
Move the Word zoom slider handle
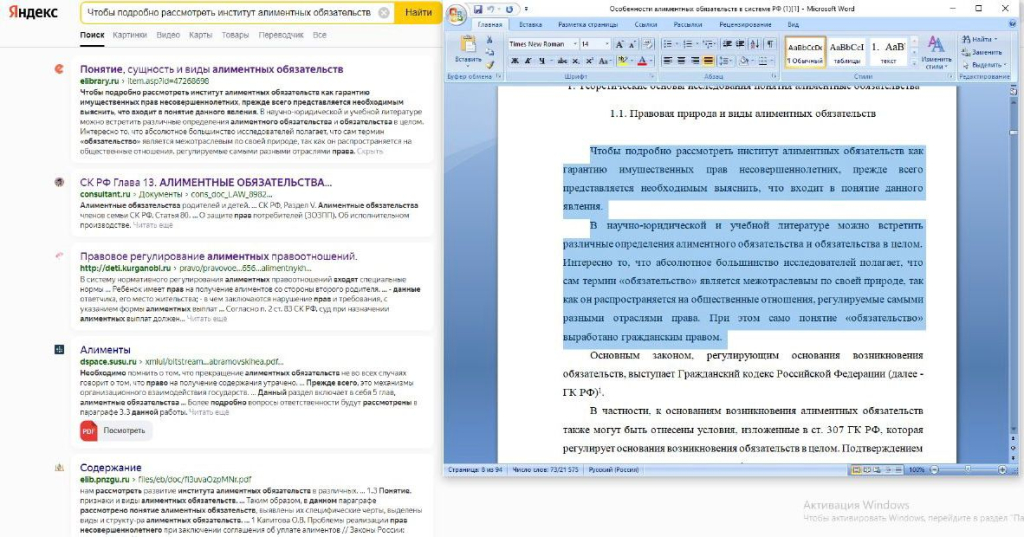coord(968,469)
